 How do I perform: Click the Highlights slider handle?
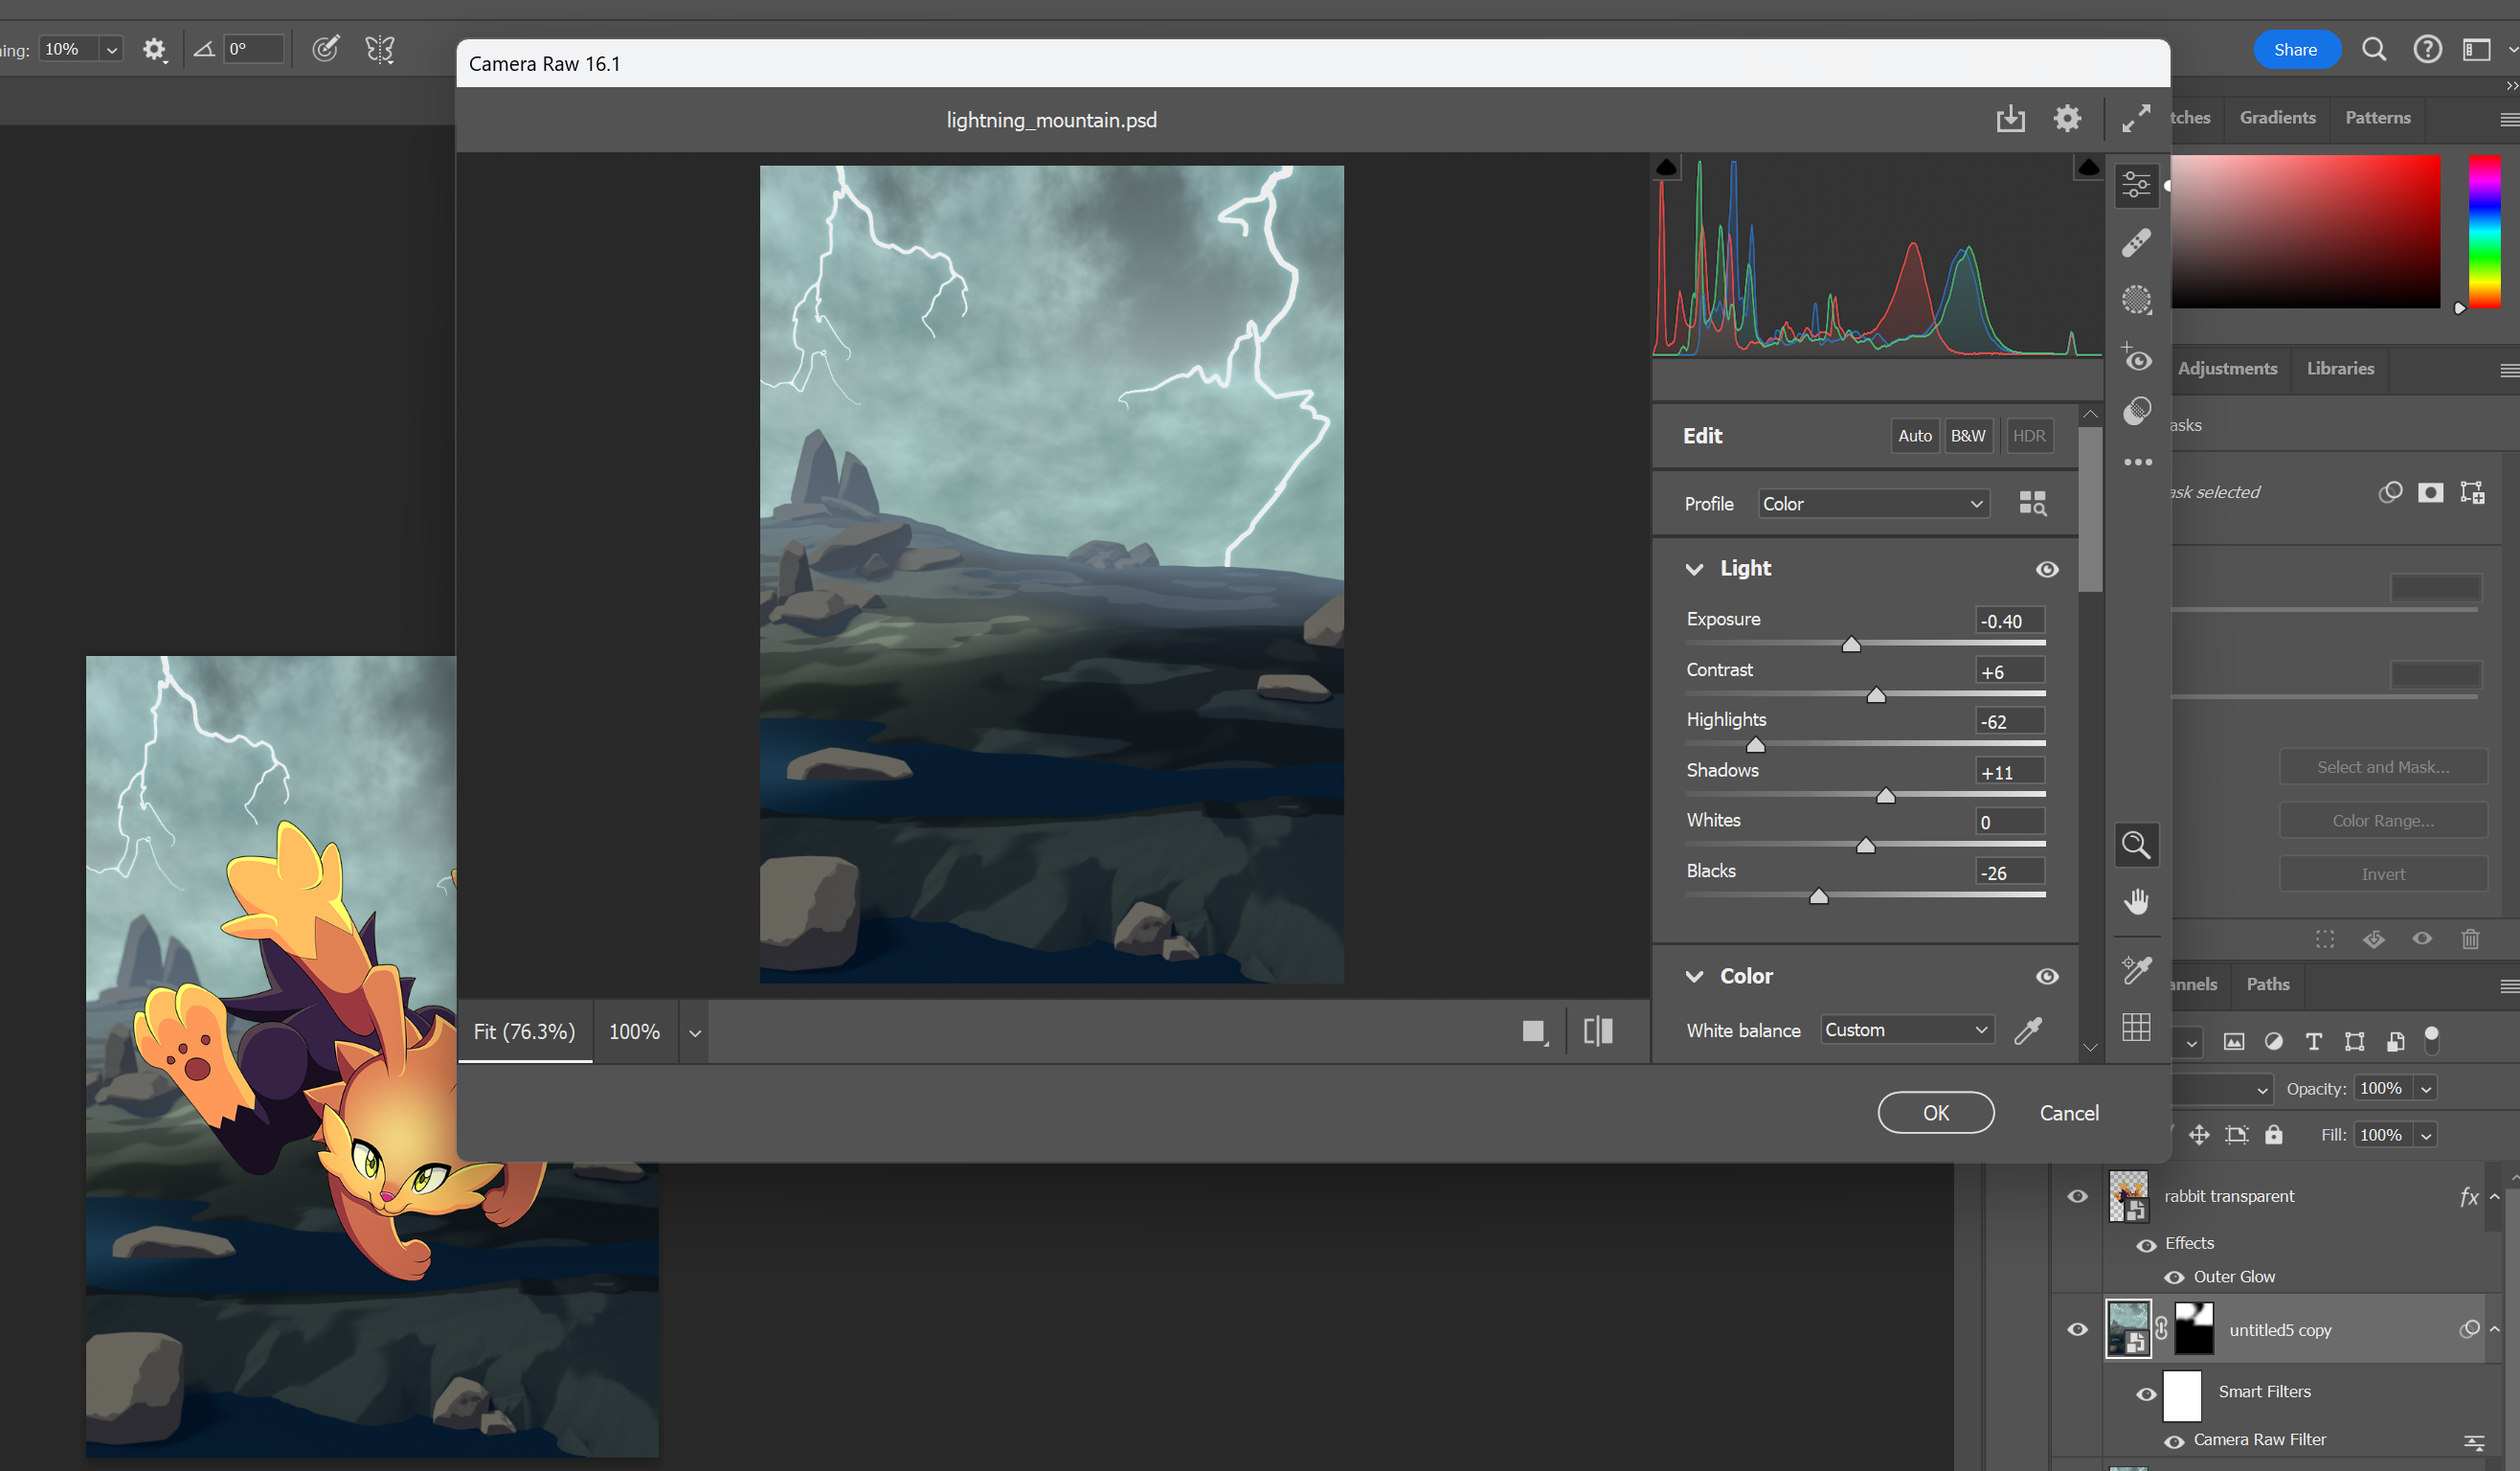[1755, 745]
